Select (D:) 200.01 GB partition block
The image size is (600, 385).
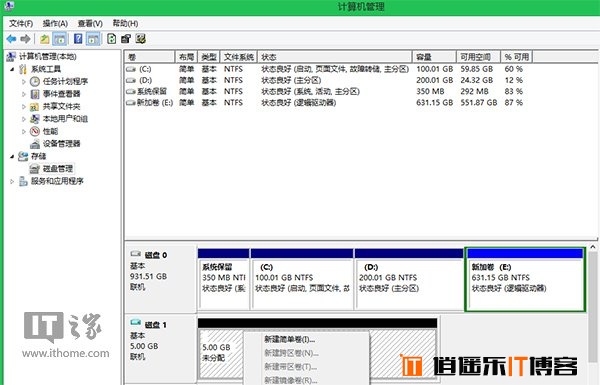click(409, 279)
